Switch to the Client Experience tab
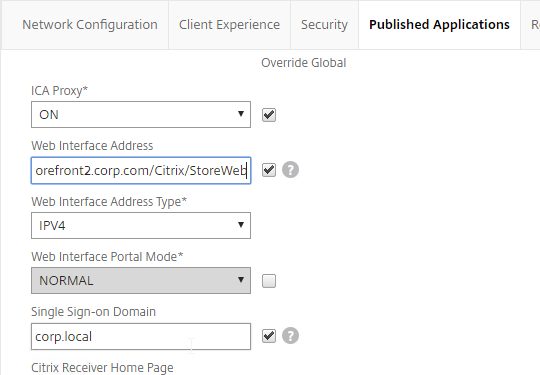The height and width of the screenshot is (375, 540). tap(229, 25)
